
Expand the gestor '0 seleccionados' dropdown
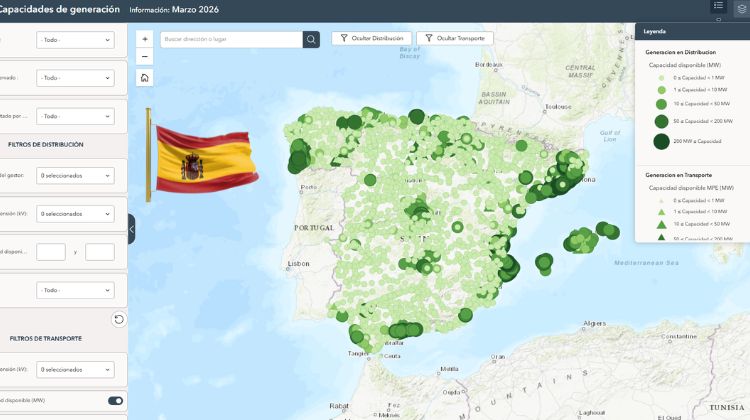click(75, 176)
